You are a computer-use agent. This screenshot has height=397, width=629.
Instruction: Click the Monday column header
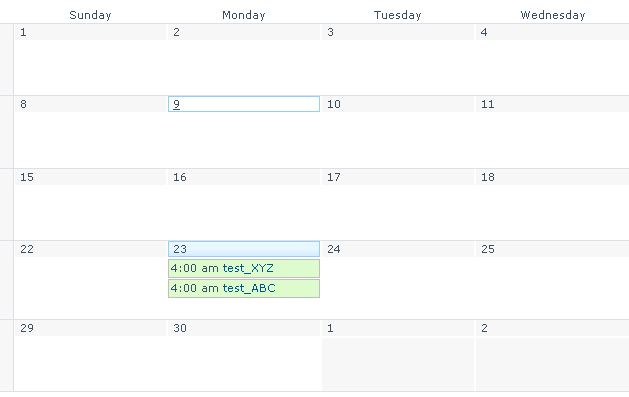tap(244, 15)
